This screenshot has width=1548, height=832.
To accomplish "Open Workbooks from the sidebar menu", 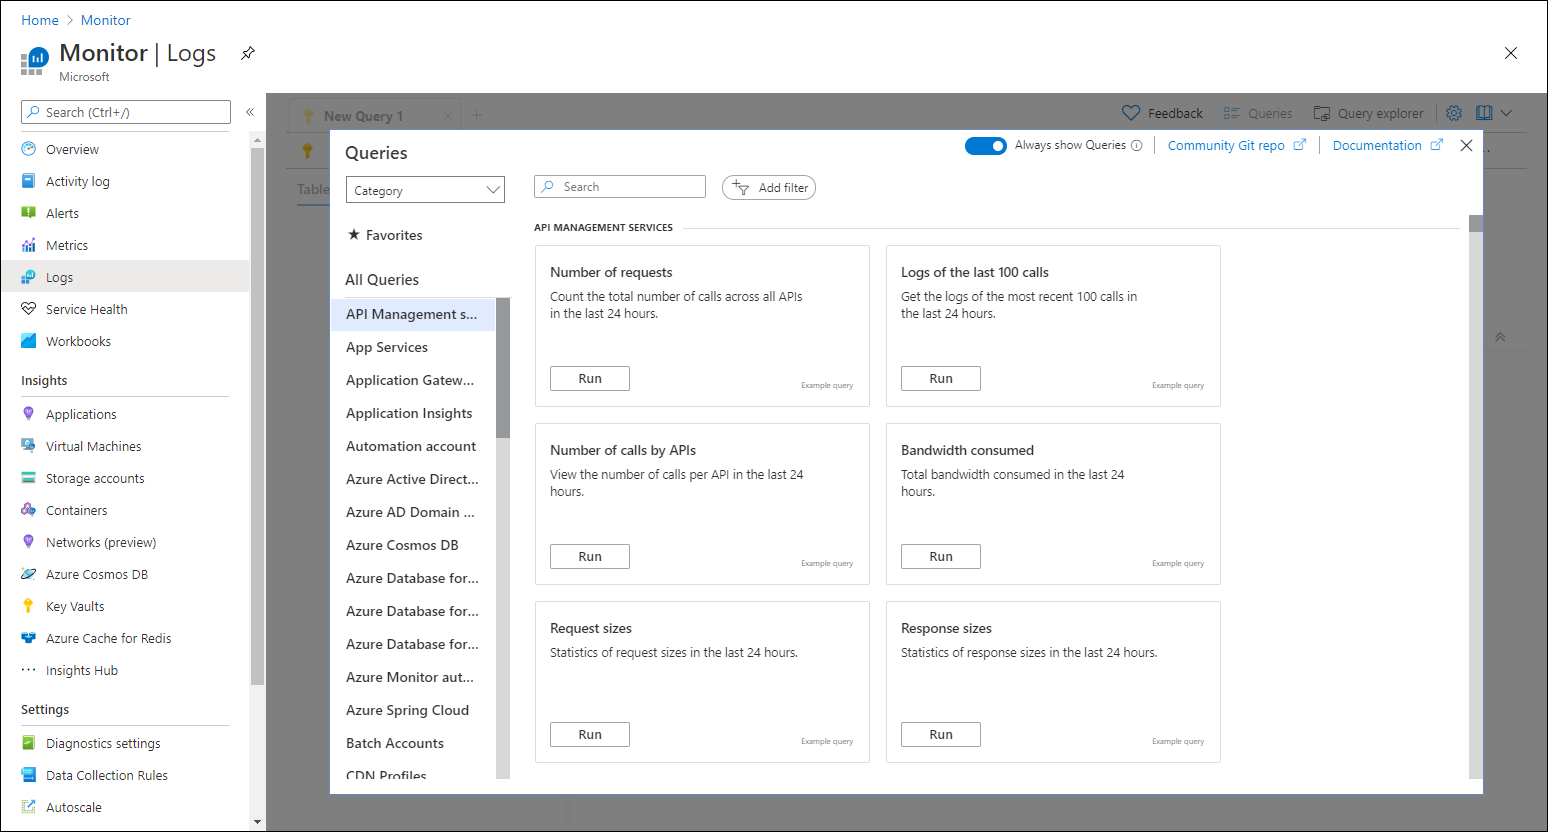I will coord(78,341).
